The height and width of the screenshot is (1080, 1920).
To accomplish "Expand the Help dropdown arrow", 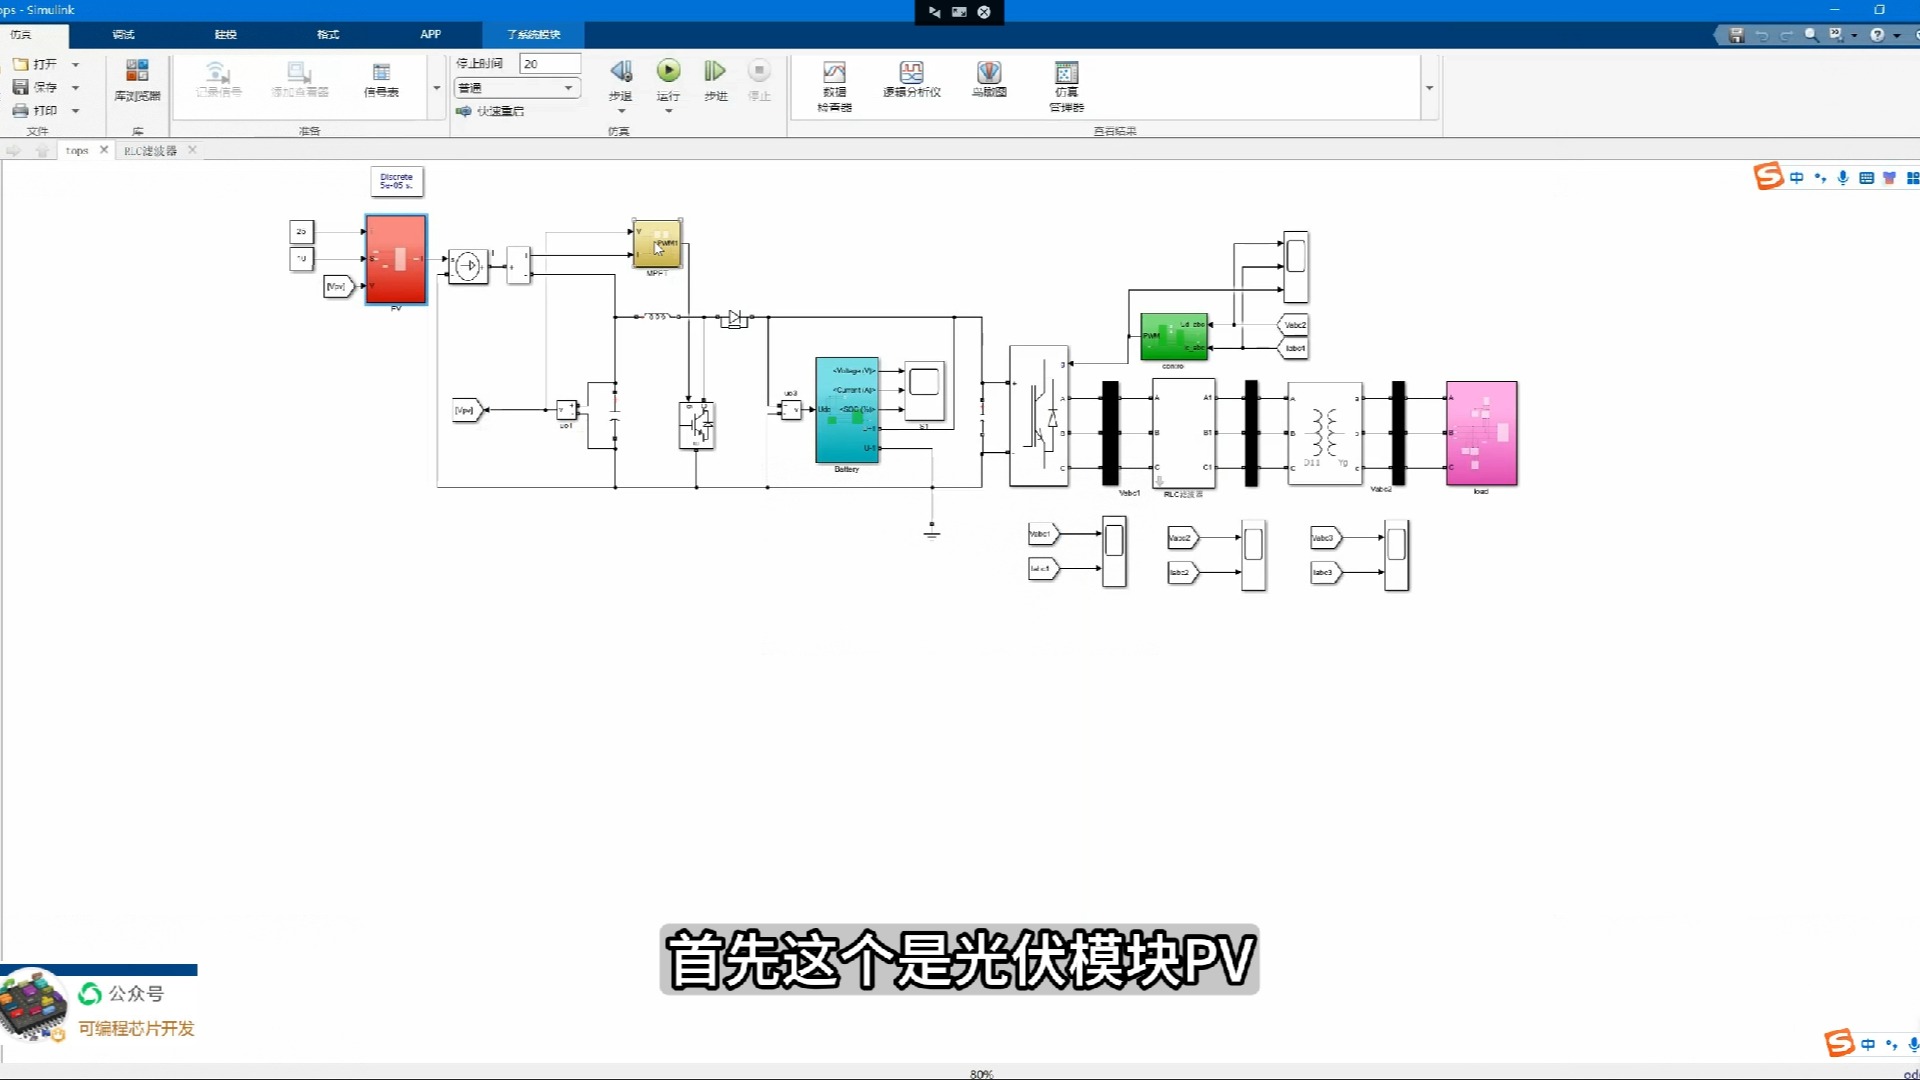I will 1897,36.
